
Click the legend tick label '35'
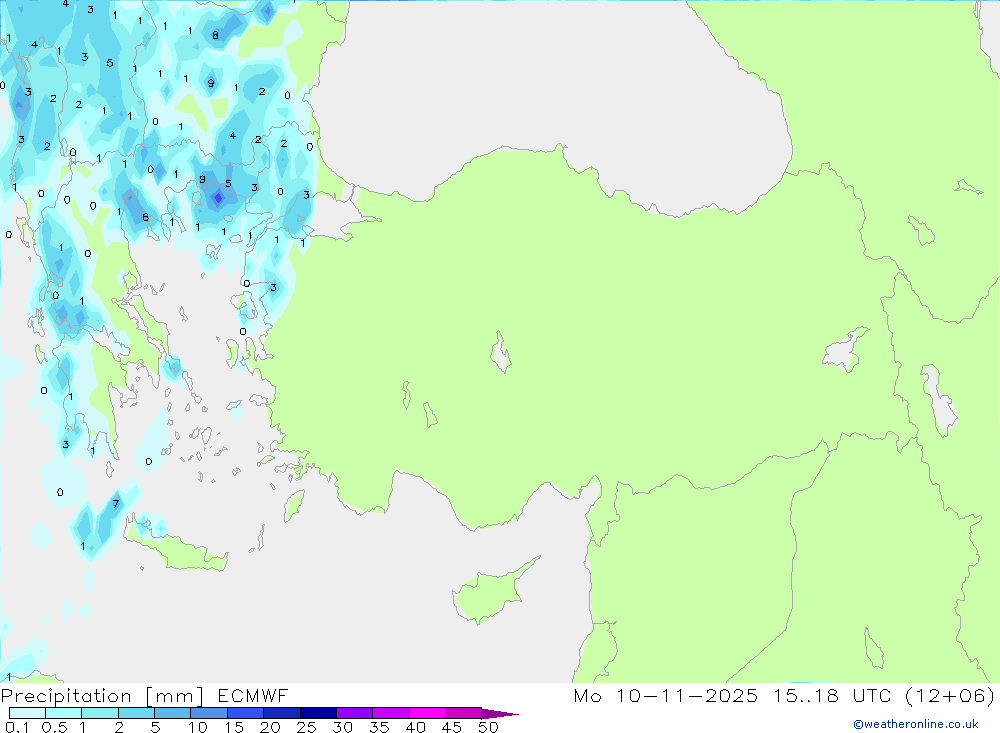[379, 727]
